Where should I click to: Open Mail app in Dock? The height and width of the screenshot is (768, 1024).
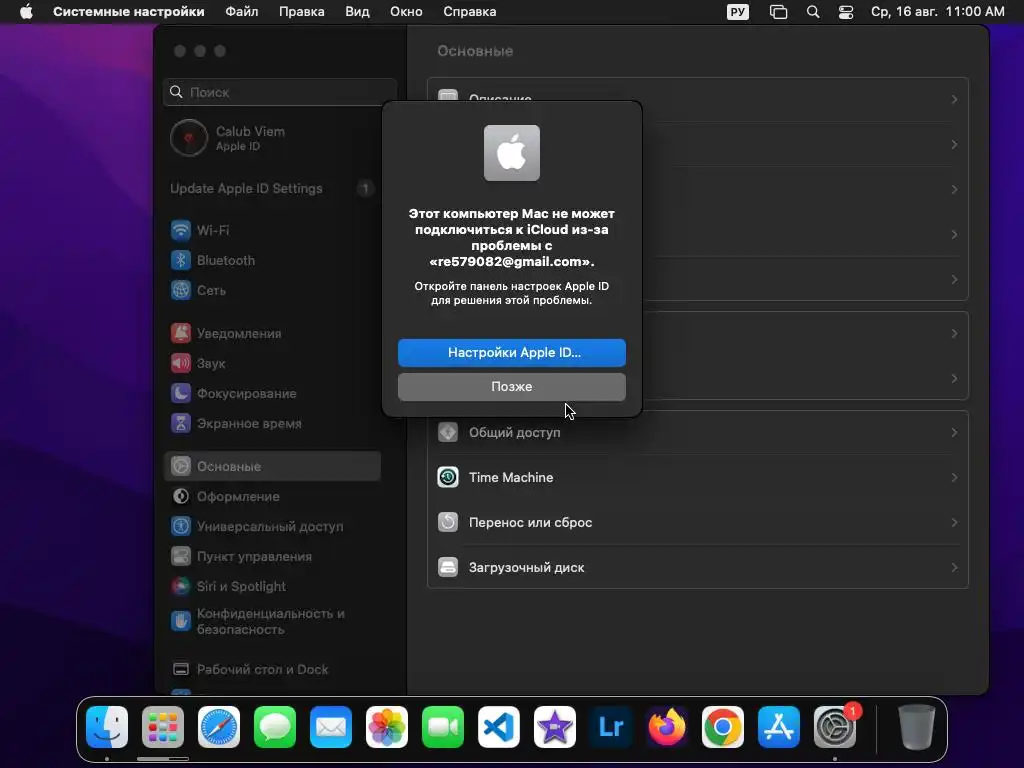331,727
